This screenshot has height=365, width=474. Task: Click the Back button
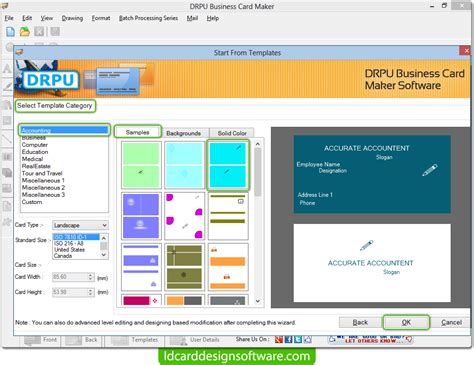[360, 322]
